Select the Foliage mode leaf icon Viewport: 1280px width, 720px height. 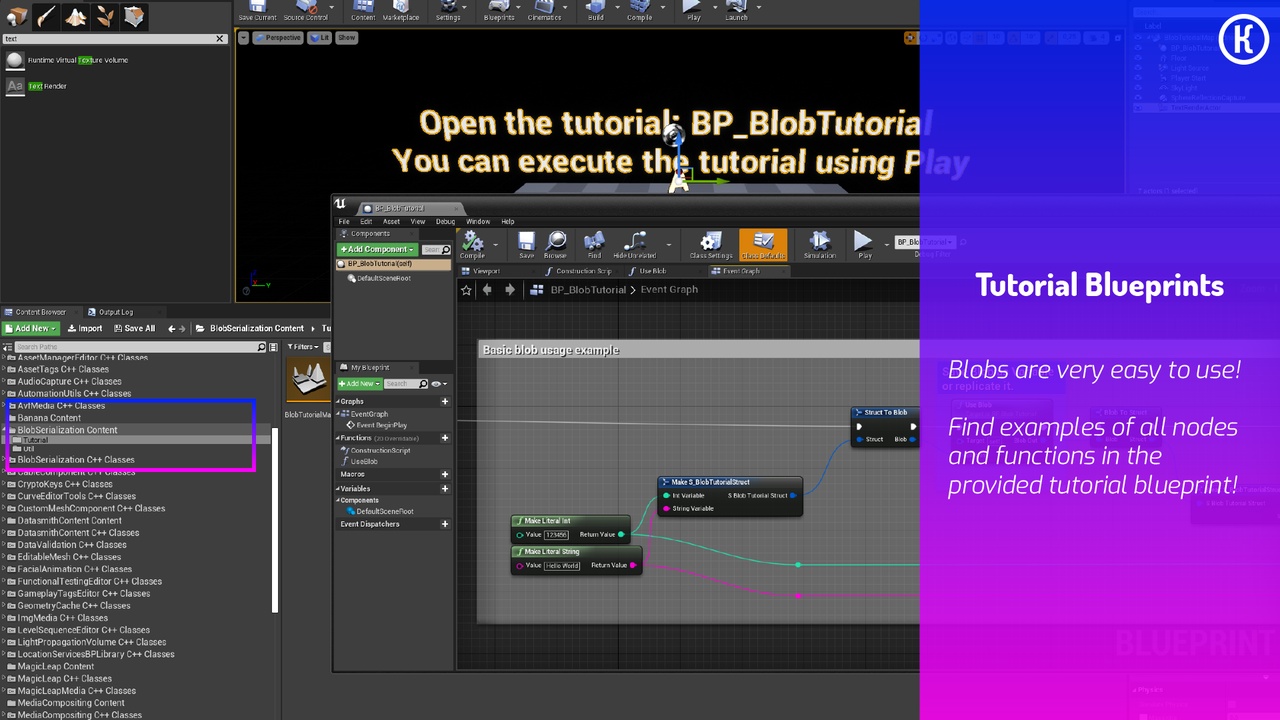tap(104, 16)
